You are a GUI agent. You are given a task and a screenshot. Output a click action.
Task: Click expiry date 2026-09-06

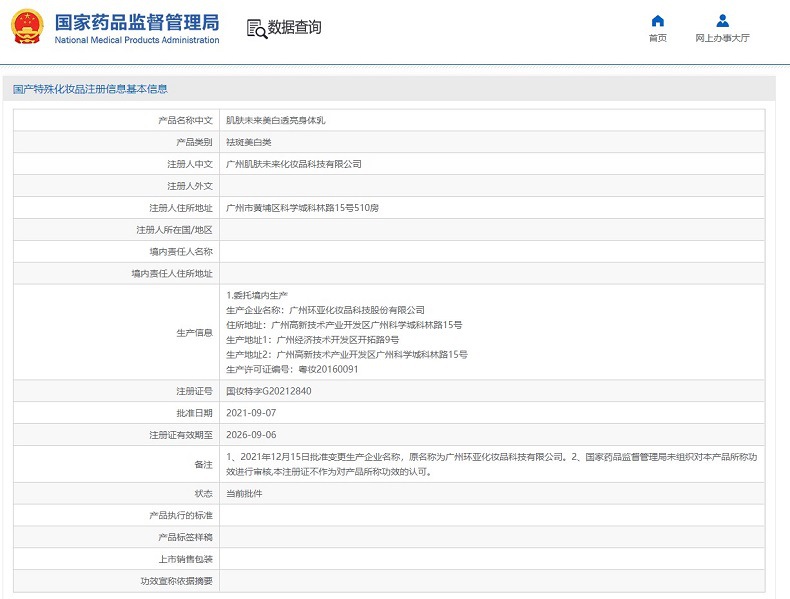click(x=250, y=435)
